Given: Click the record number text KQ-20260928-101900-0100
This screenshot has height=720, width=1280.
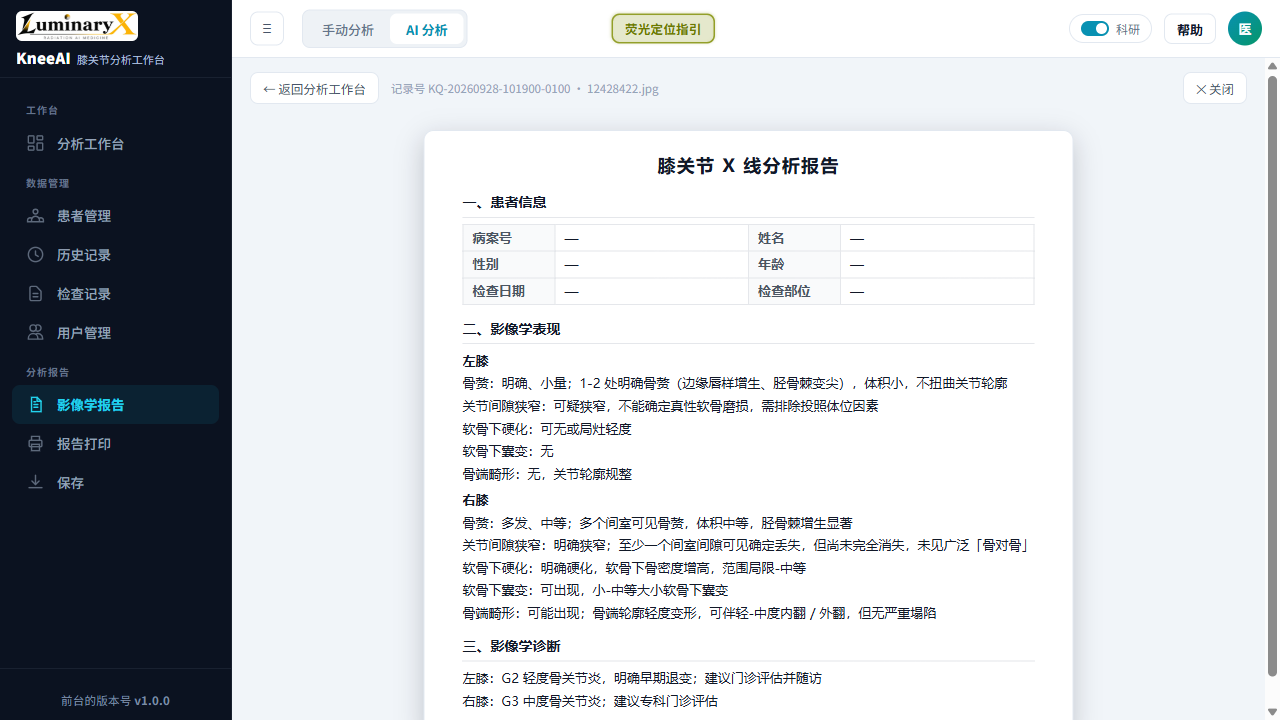Looking at the screenshot, I should click(x=499, y=89).
